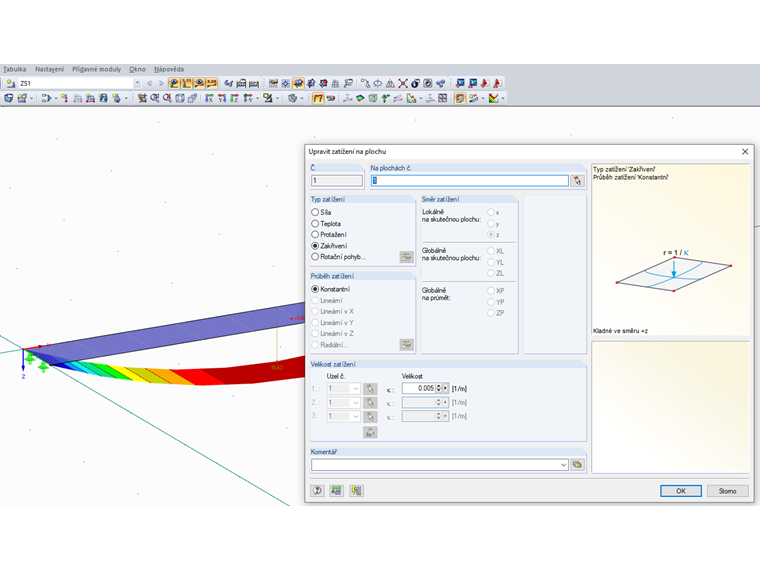Viewport: 760px width, 570px height.
Task: Click the black sphere icon in top toolbar
Action: 415,83
